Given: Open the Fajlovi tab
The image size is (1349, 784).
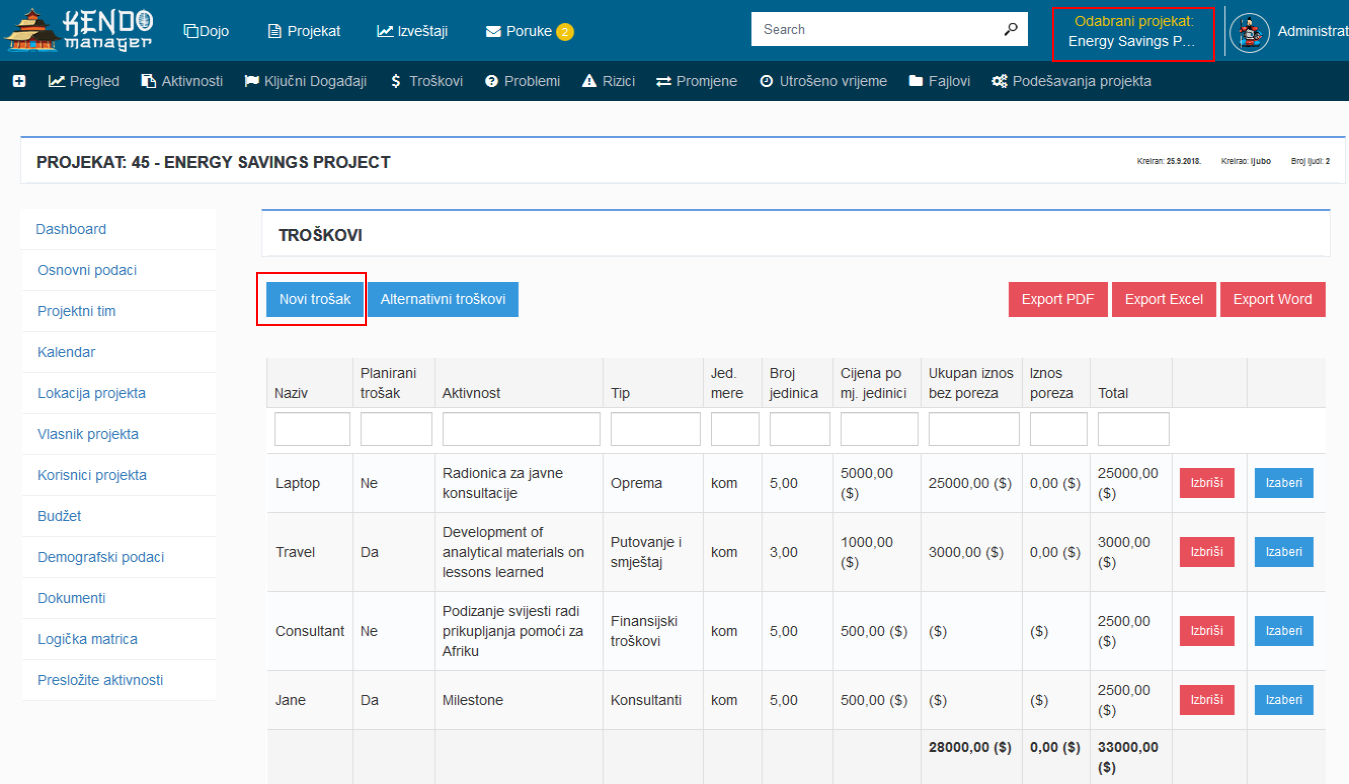Looking at the screenshot, I should tap(939, 81).
